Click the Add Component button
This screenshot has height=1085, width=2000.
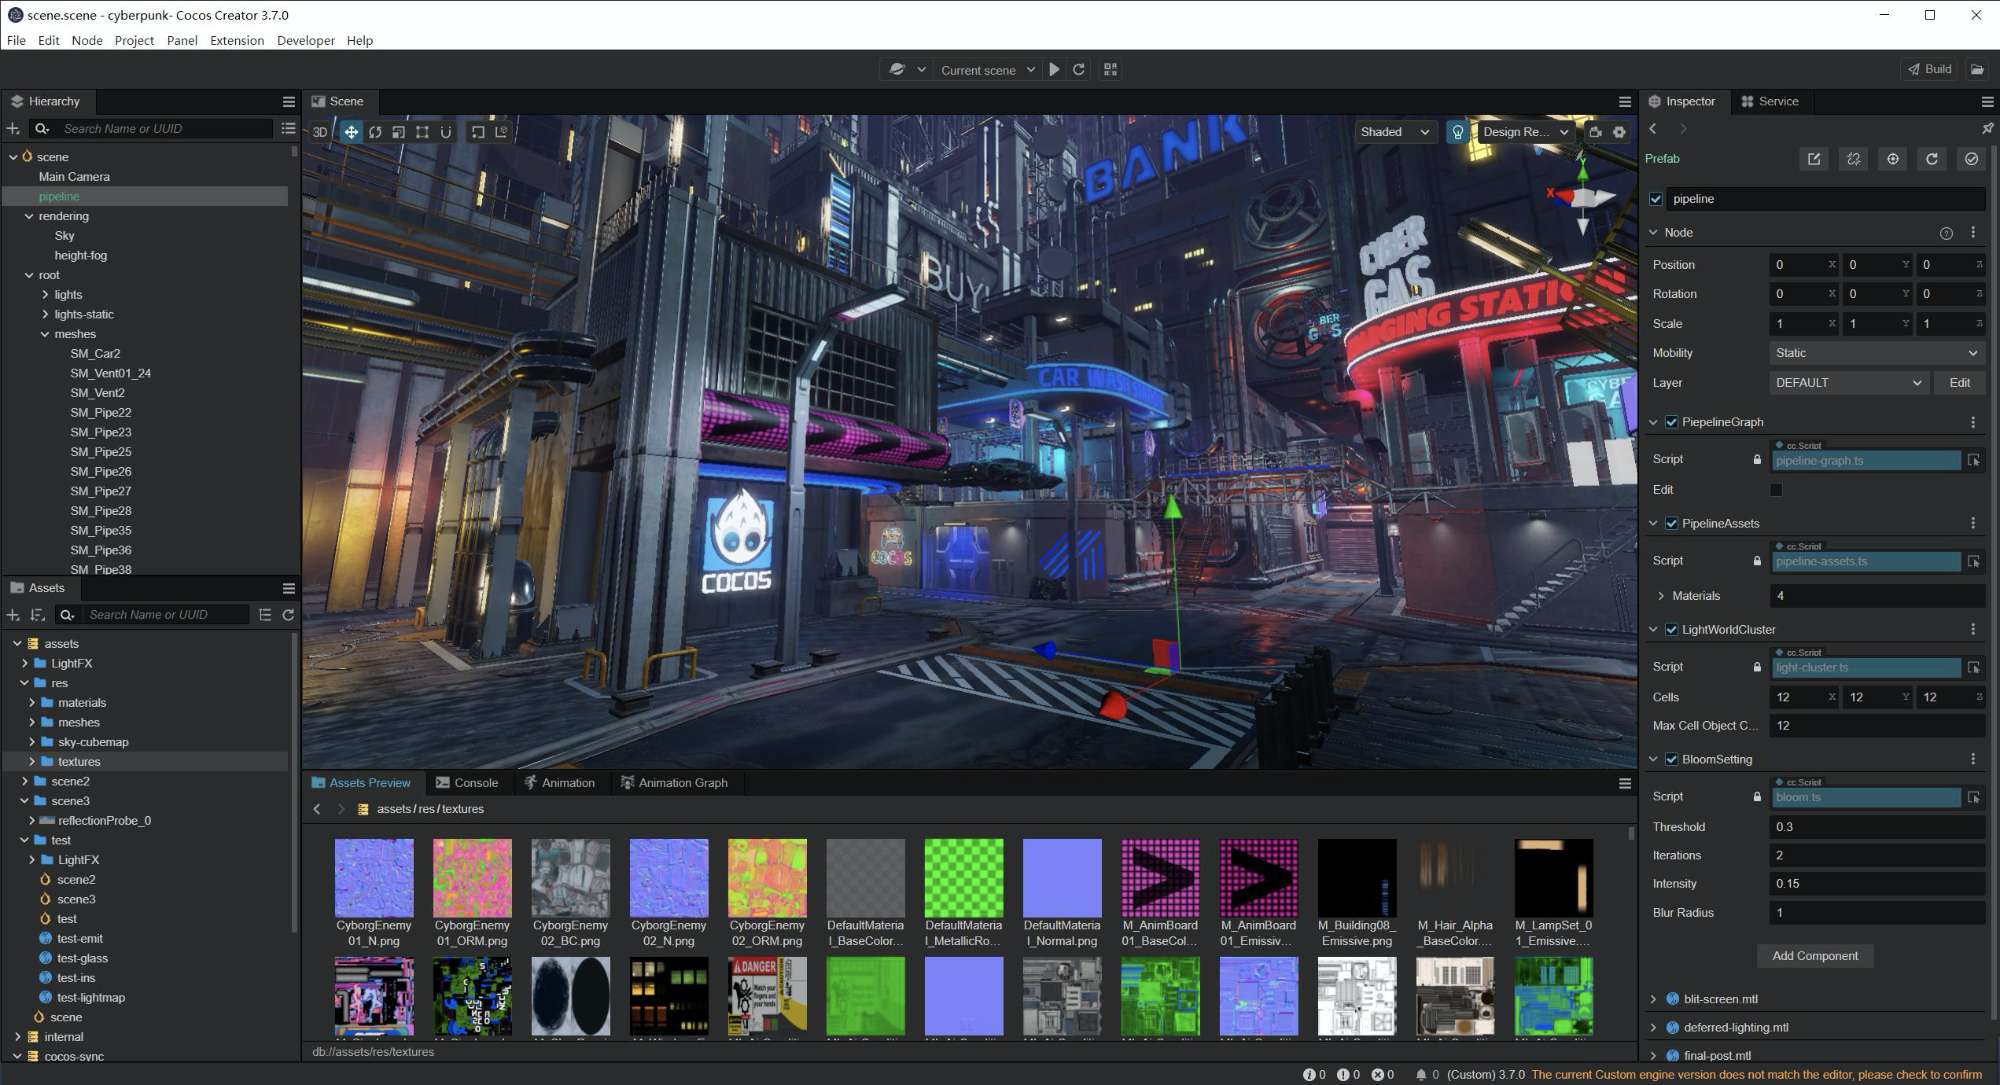[x=1814, y=954]
